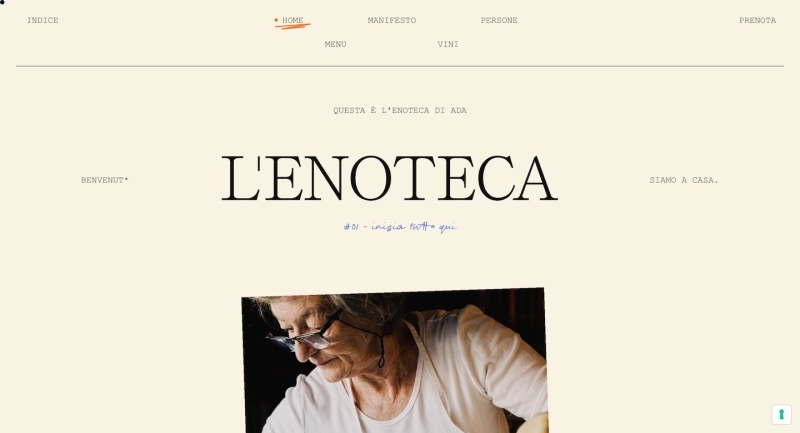
Task: Open the INDICE index link
Action: coord(43,20)
